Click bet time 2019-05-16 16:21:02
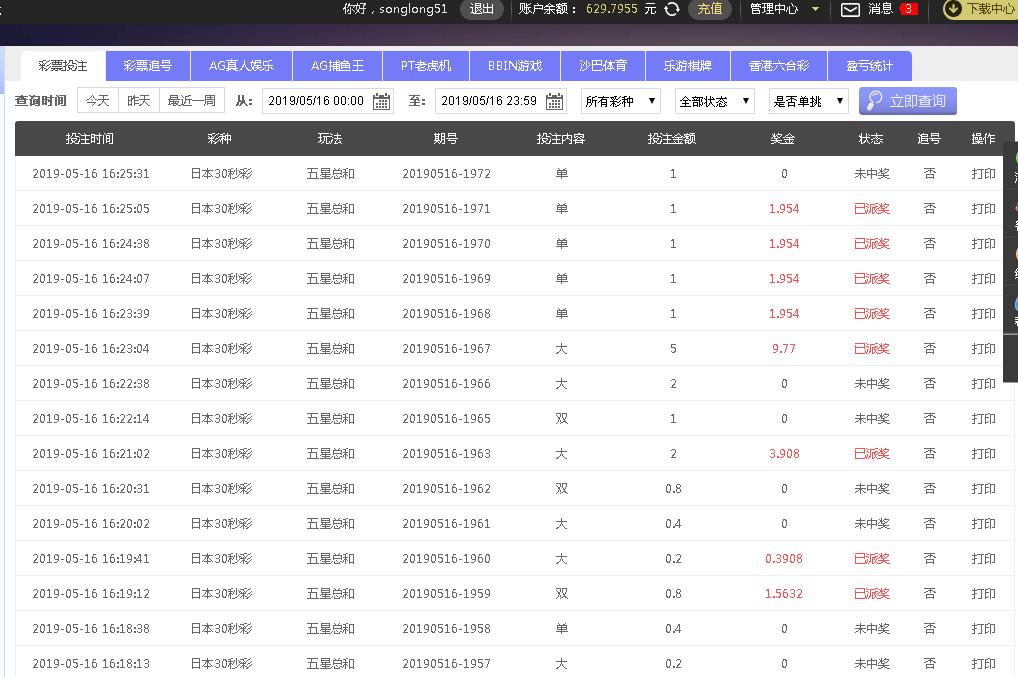The width and height of the screenshot is (1018, 677). pos(91,454)
